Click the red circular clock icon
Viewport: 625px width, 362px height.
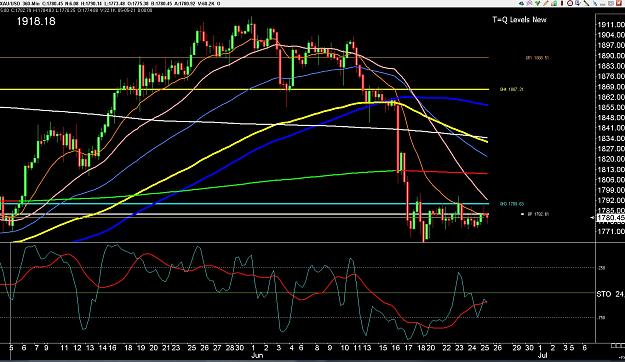point(570,3)
